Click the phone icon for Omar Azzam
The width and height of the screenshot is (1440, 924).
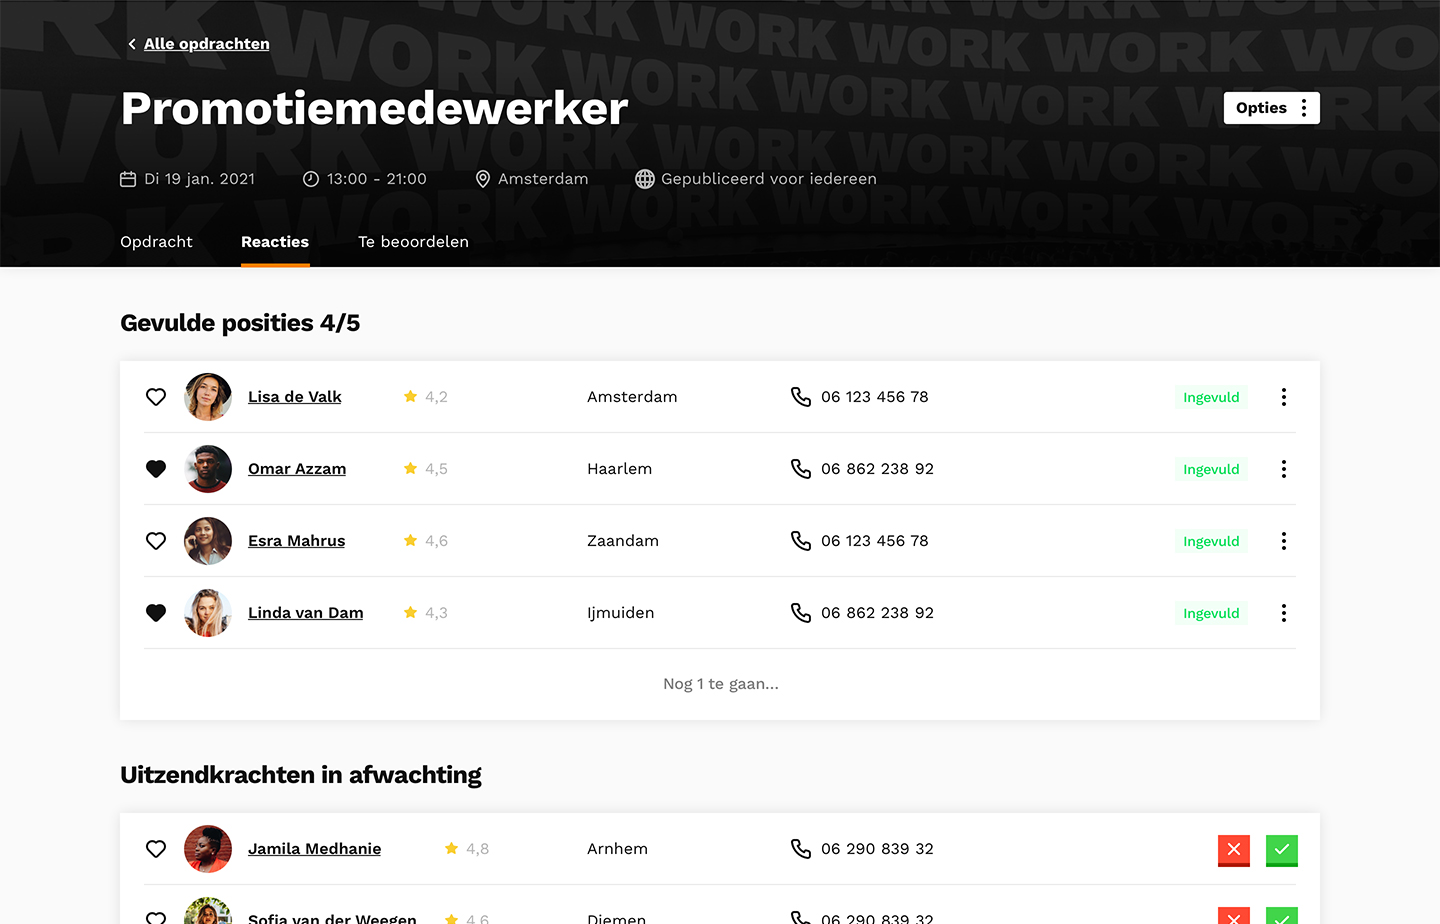[801, 469]
